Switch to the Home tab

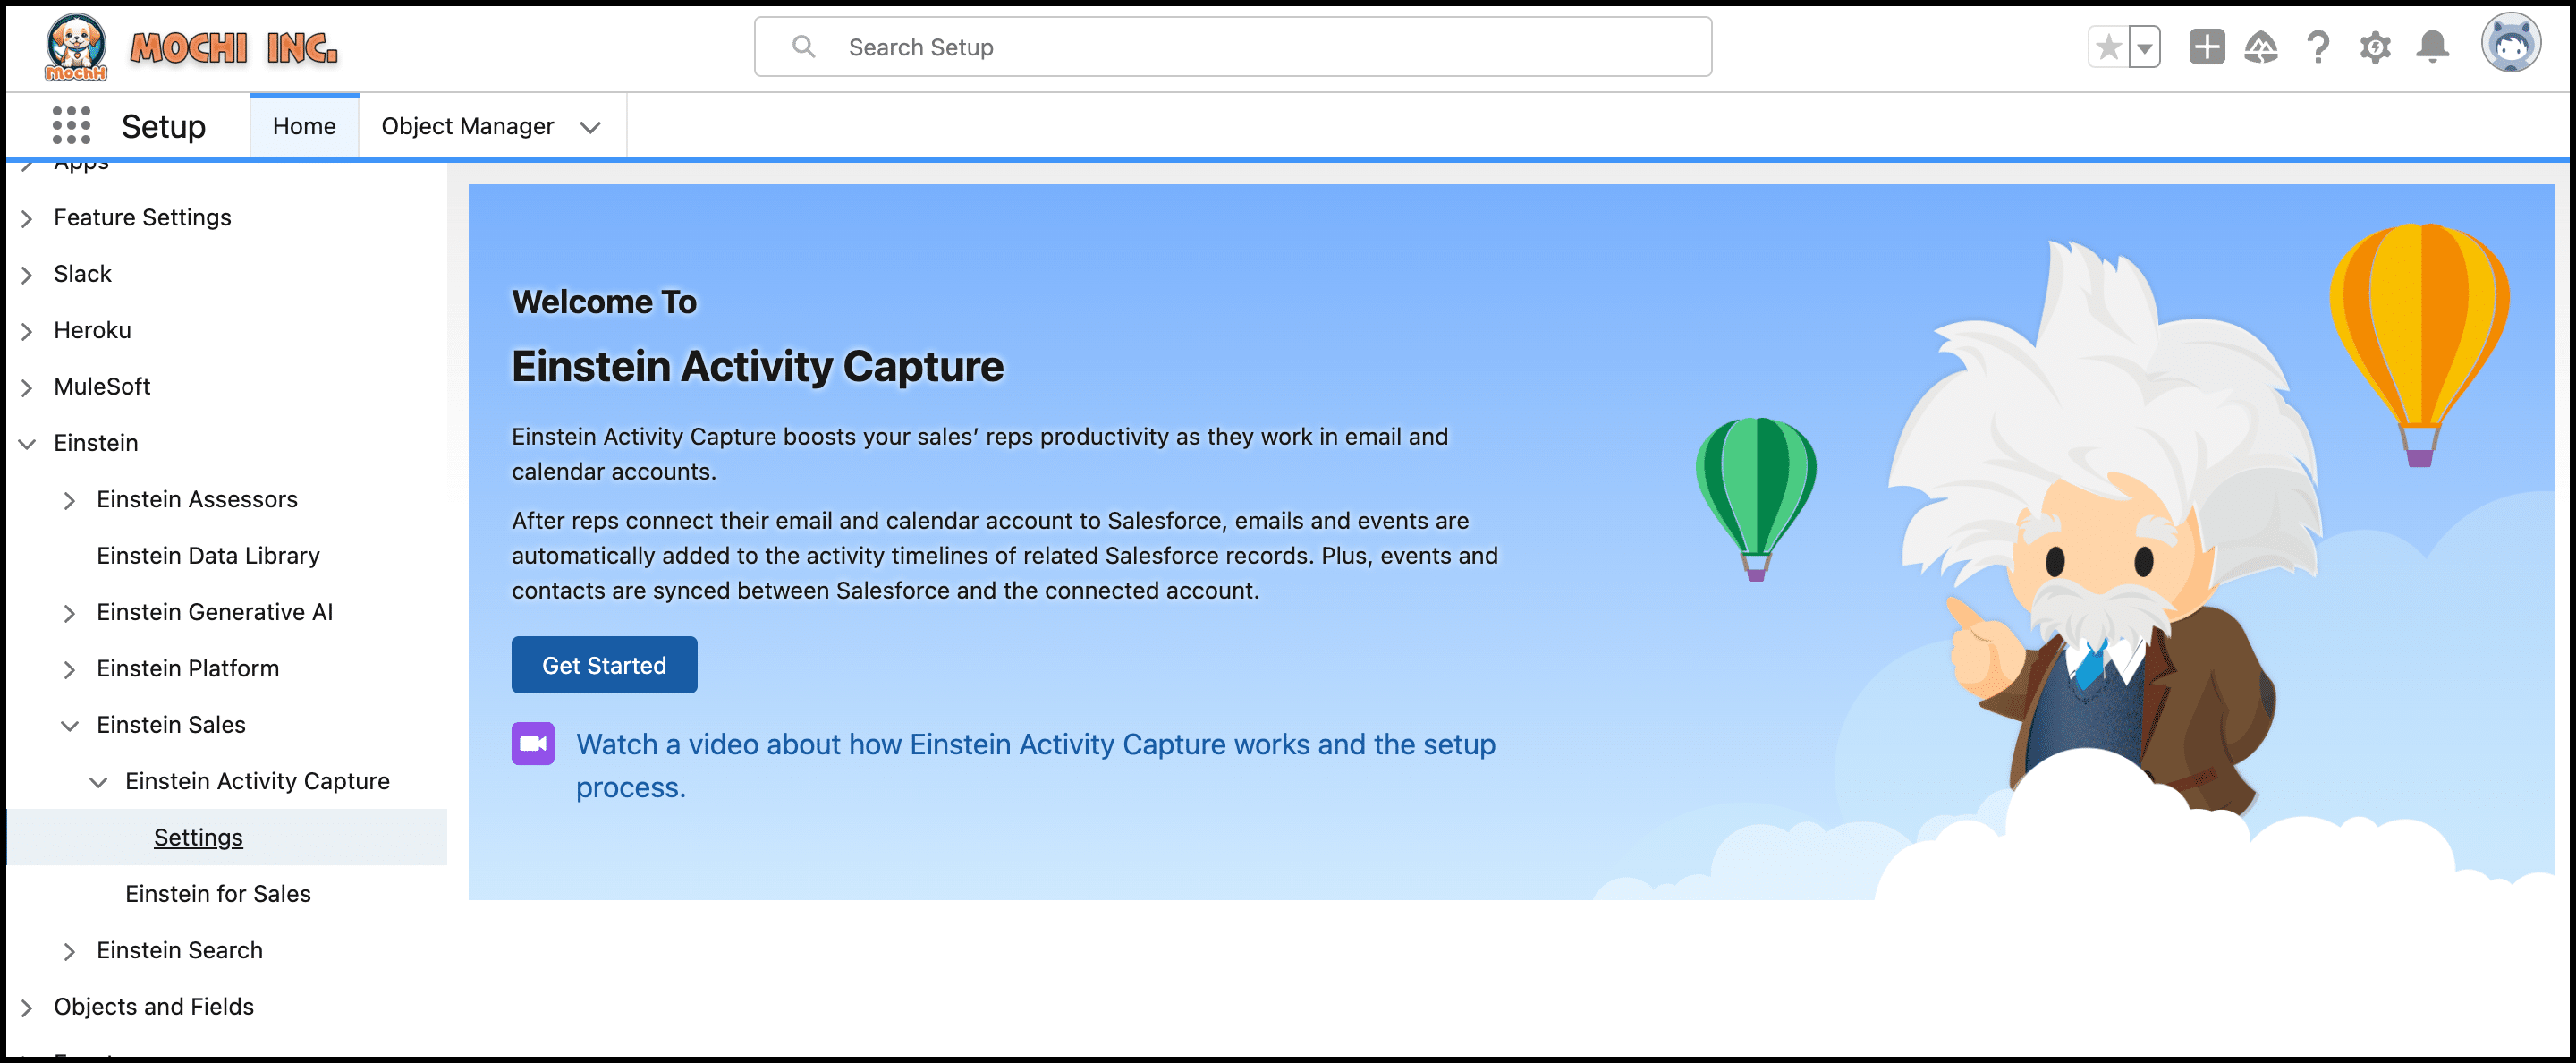(x=304, y=126)
